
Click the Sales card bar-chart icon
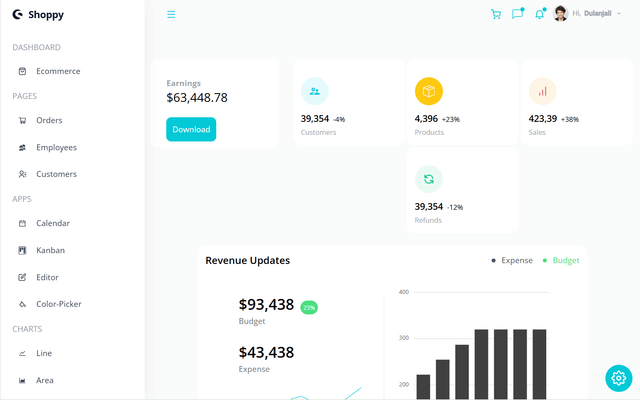[x=542, y=91]
